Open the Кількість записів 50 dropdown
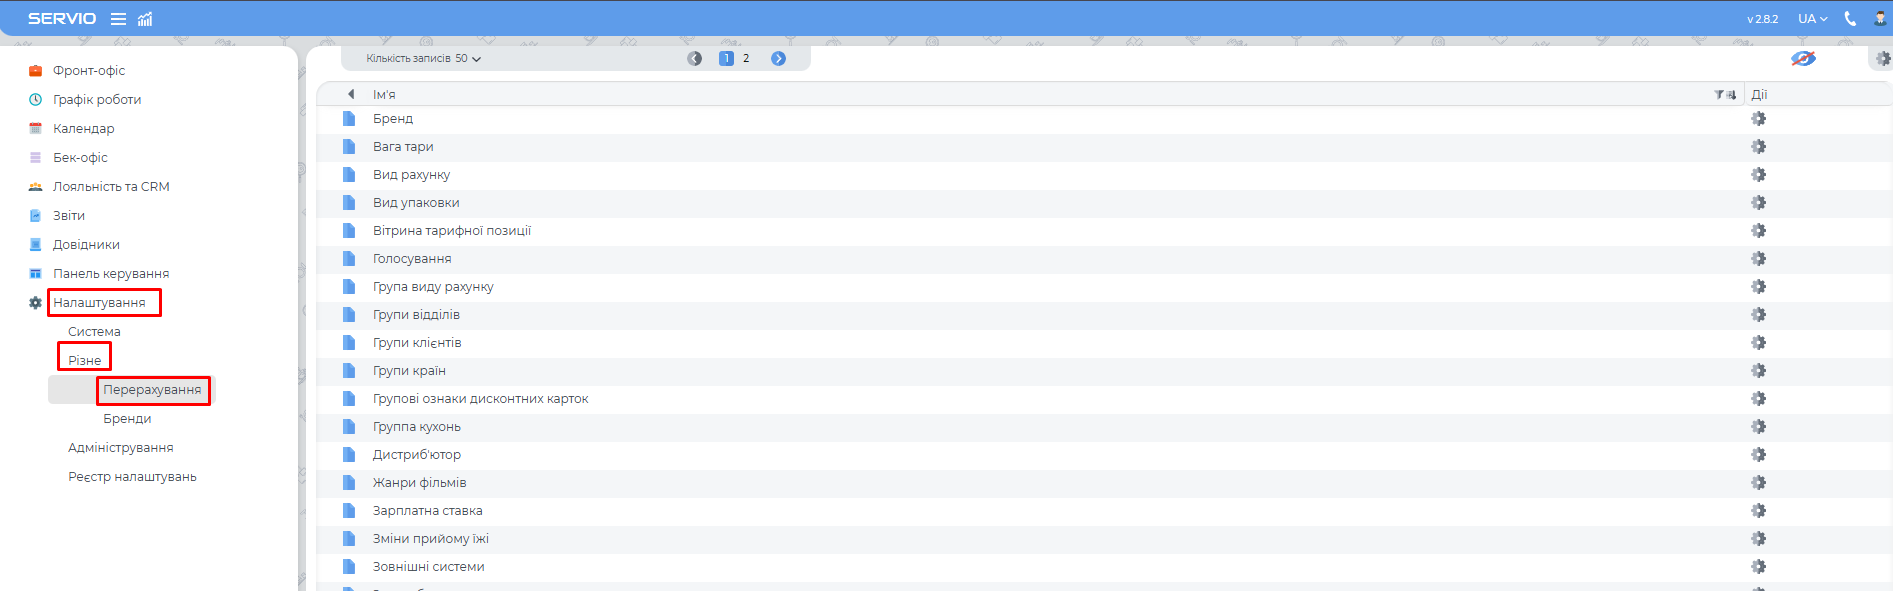This screenshot has width=1893, height=591. tap(424, 59)
